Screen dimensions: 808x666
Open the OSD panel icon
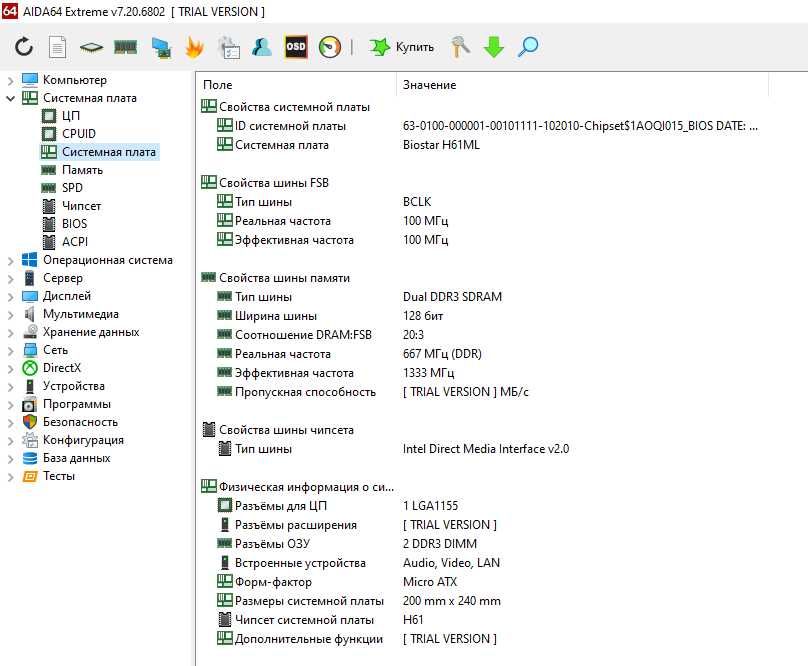[296, 47]
